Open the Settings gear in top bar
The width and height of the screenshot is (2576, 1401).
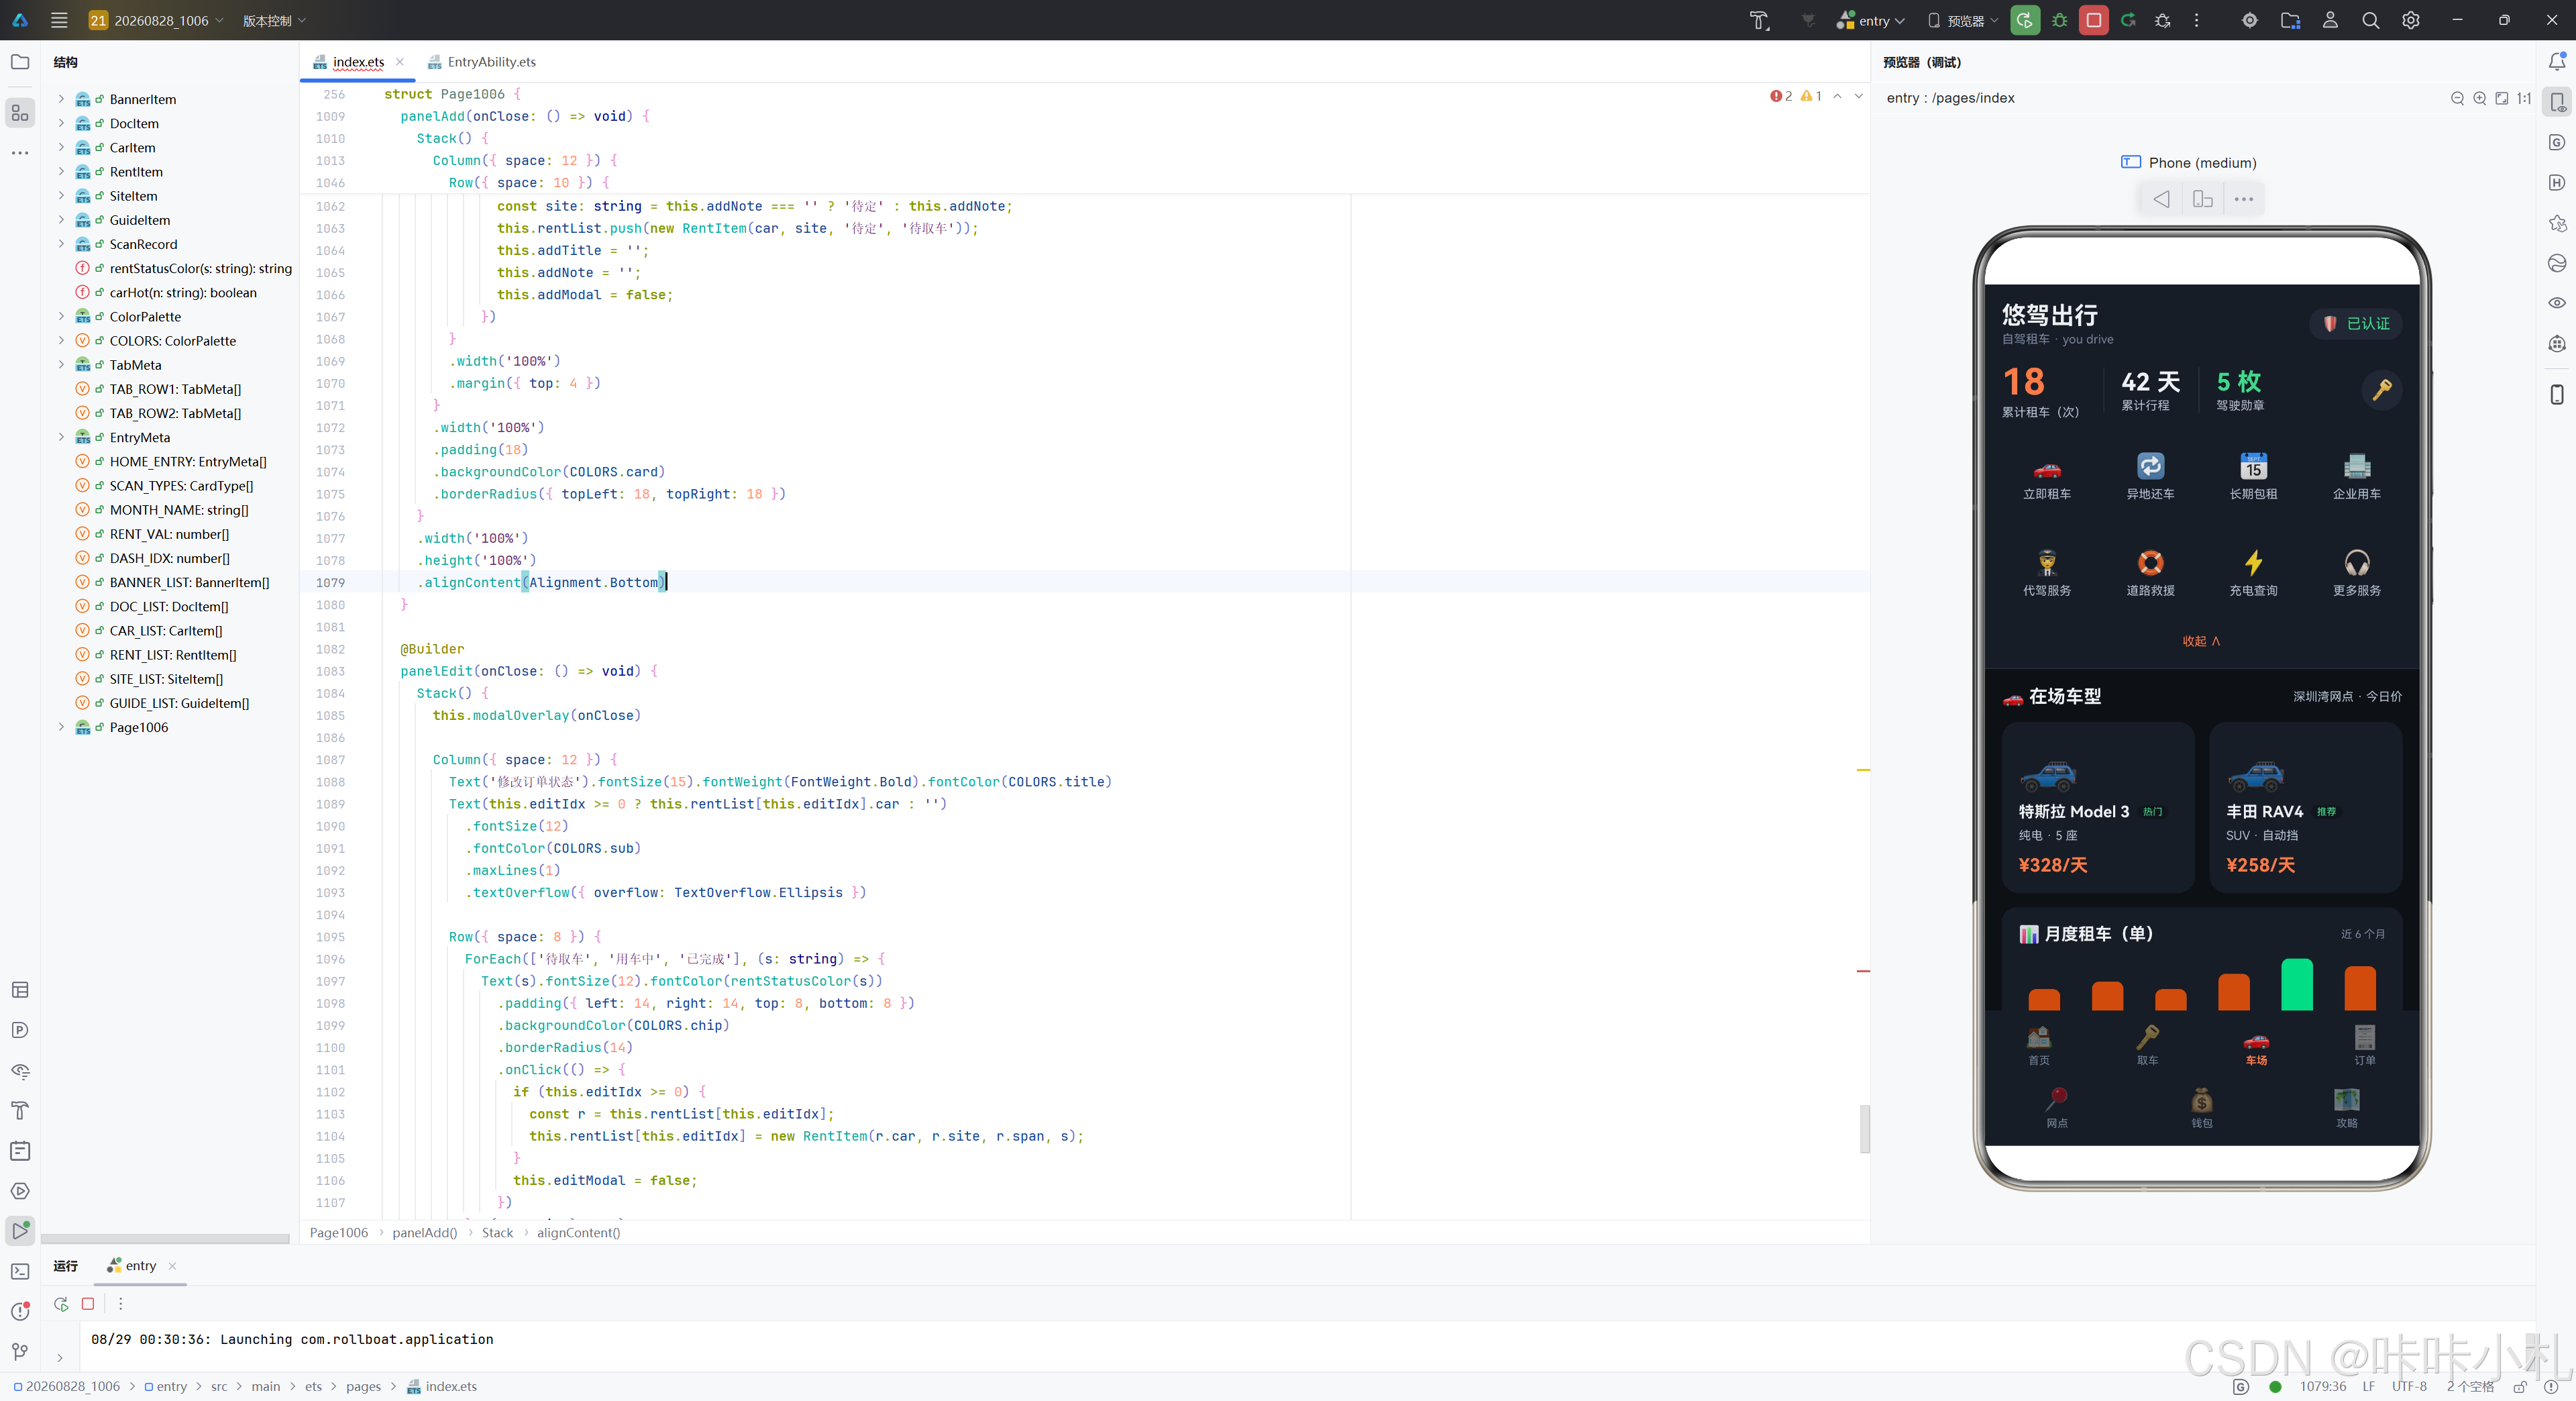coord(2410,20)
